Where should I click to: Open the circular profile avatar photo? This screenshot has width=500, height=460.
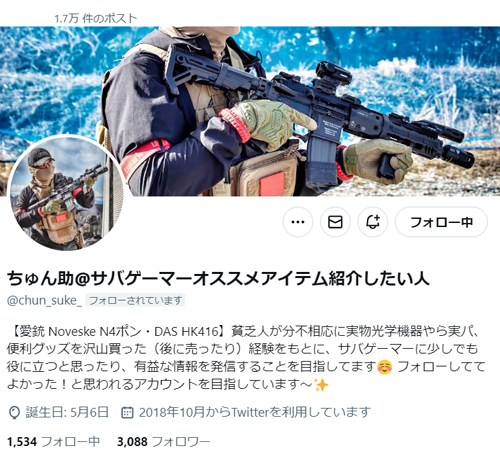[66, 194]
